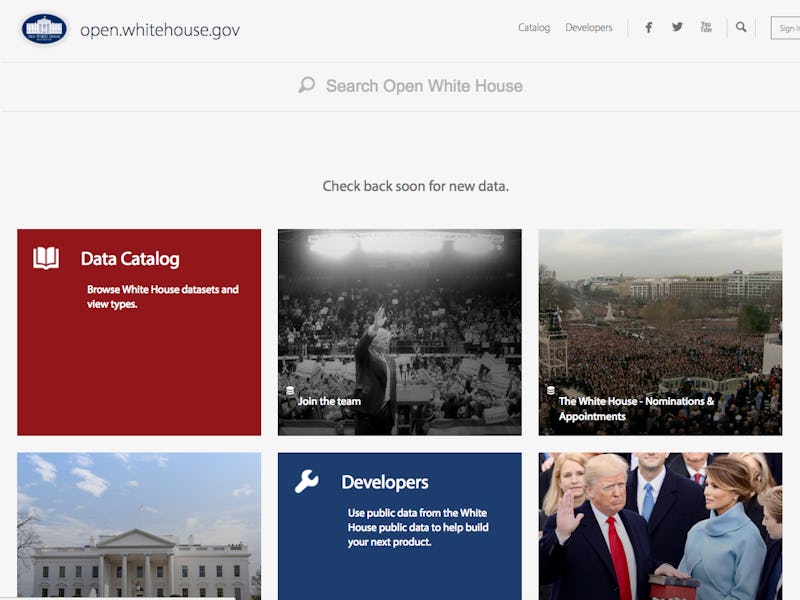Click the White House logo emblem
This screenshot has width=800, height=600.
44,29
